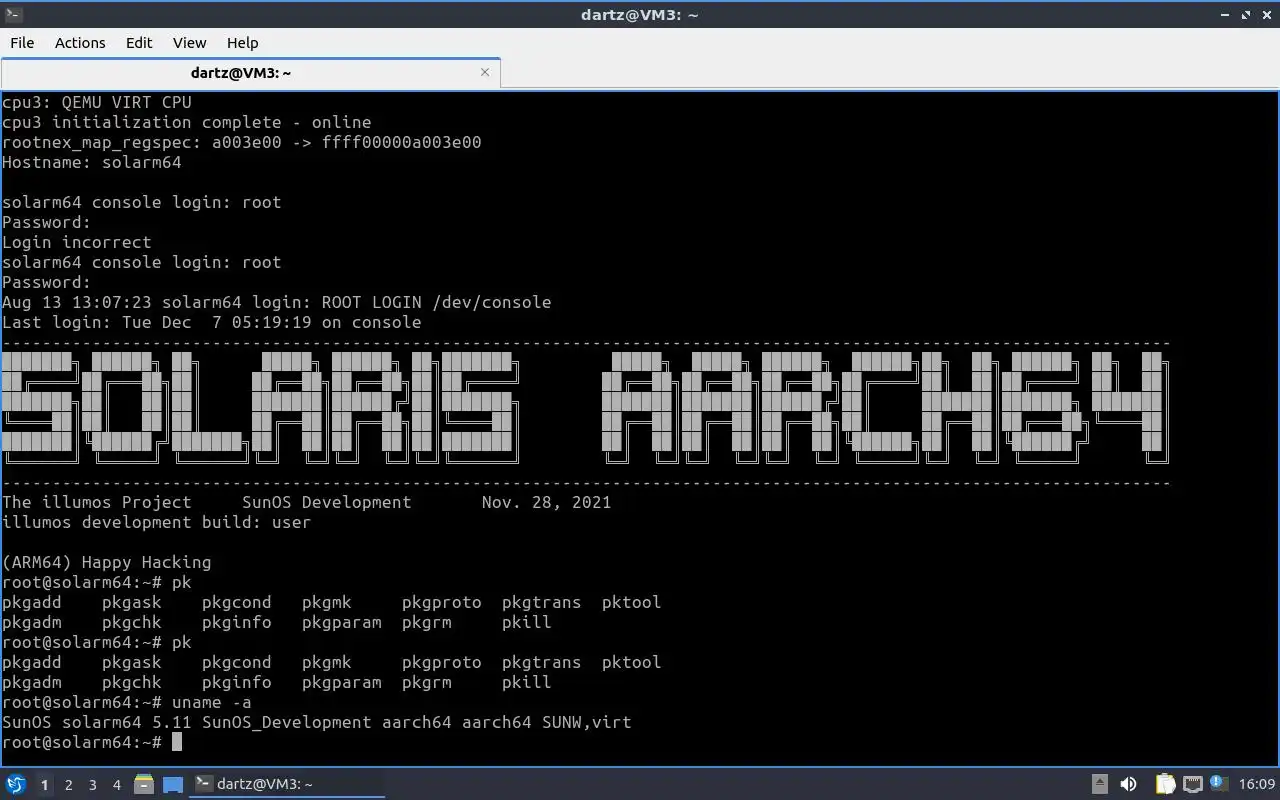Image resolution: width=1280 pixels, height=800 pixels.
Task: Click the 'rootnex_map_regspec' line
Action: coord(242,142)
